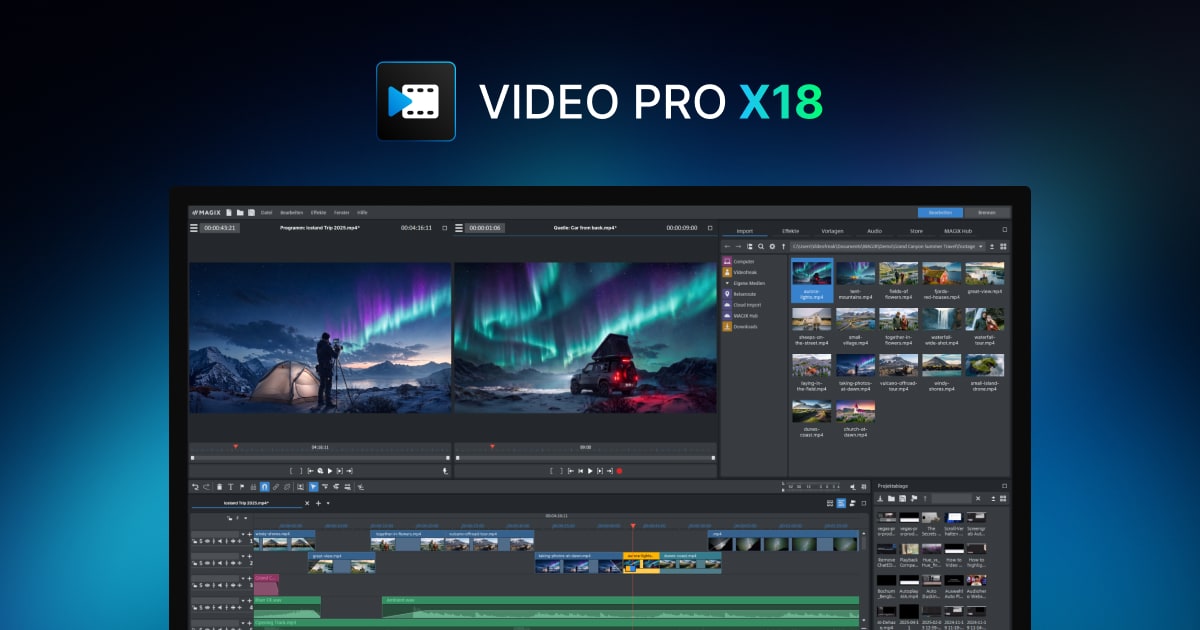Click the program monitor range slider bar
1200x630 pixels.
[x=320, y=458]
